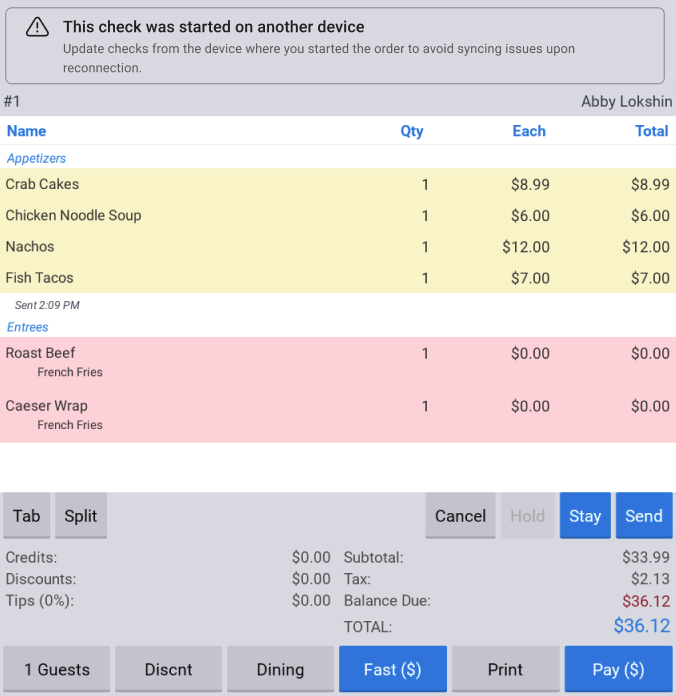Choose Fast ($) cash payment

click(392, 669)
